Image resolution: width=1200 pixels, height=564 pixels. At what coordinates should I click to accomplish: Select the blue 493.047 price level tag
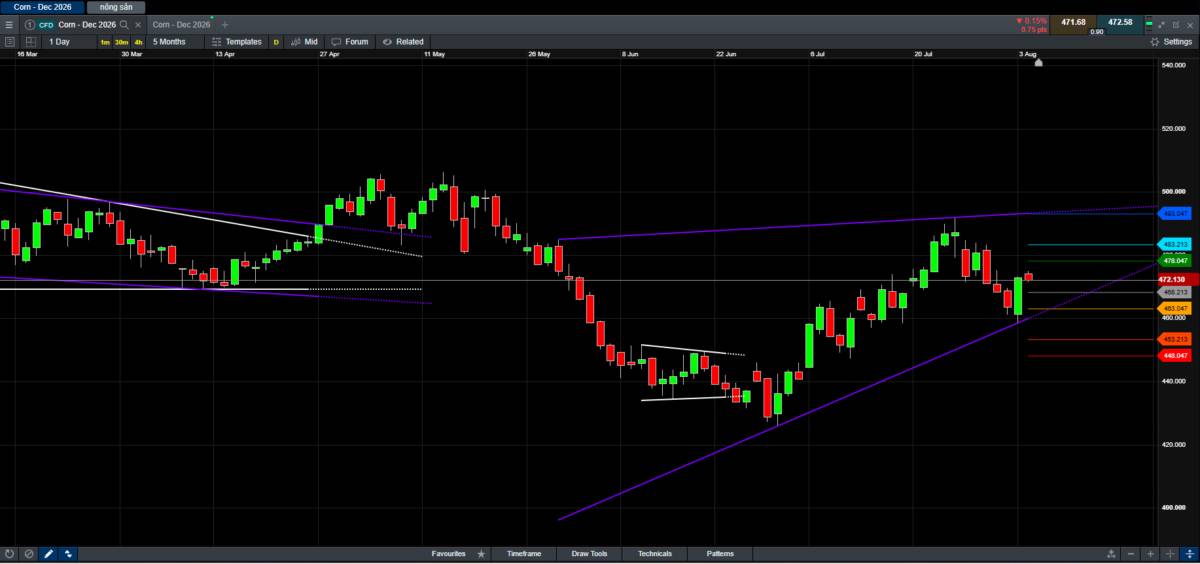[x=1172, y=213]
